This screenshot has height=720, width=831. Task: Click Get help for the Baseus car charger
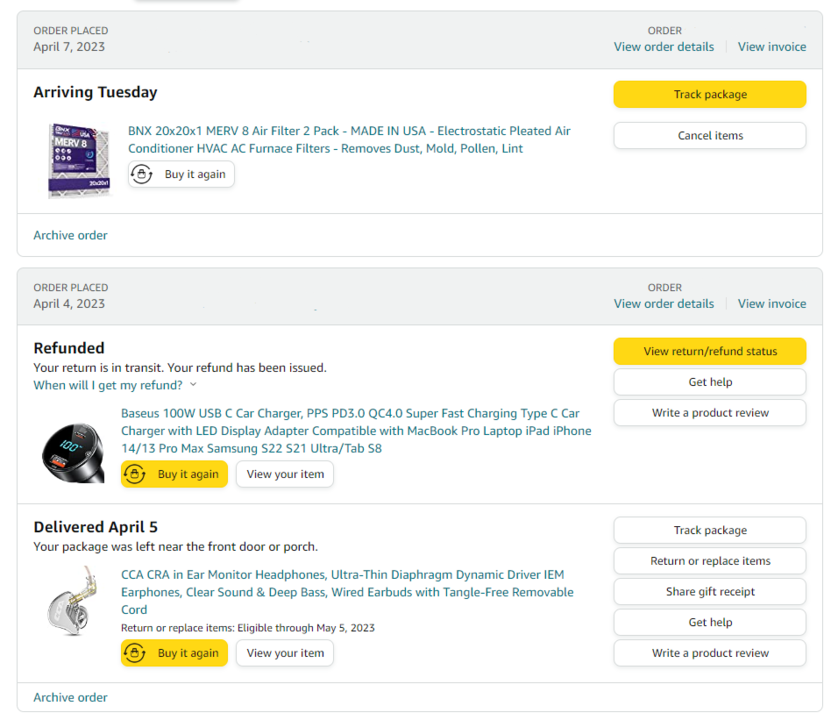click(709, 382)
